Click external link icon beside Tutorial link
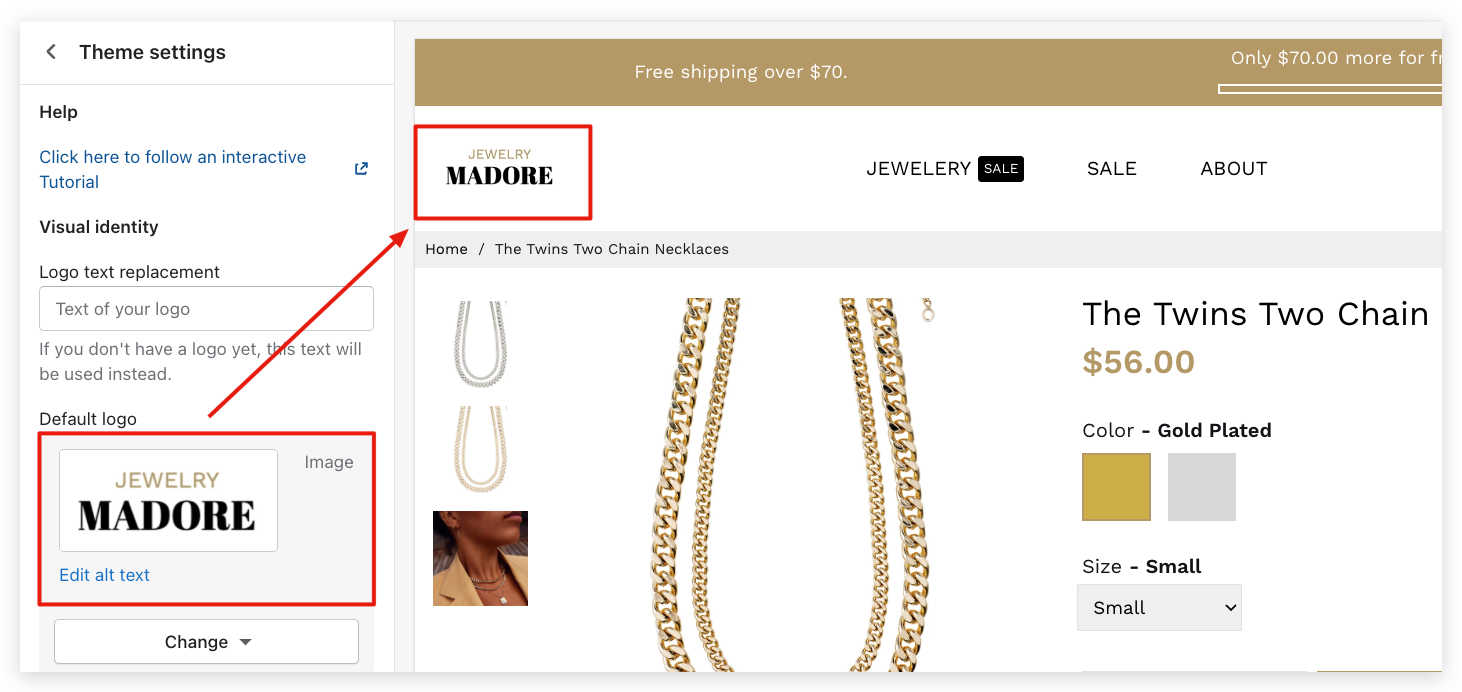Viewport: 1462px width, 692px height. [x=362, y=169]
